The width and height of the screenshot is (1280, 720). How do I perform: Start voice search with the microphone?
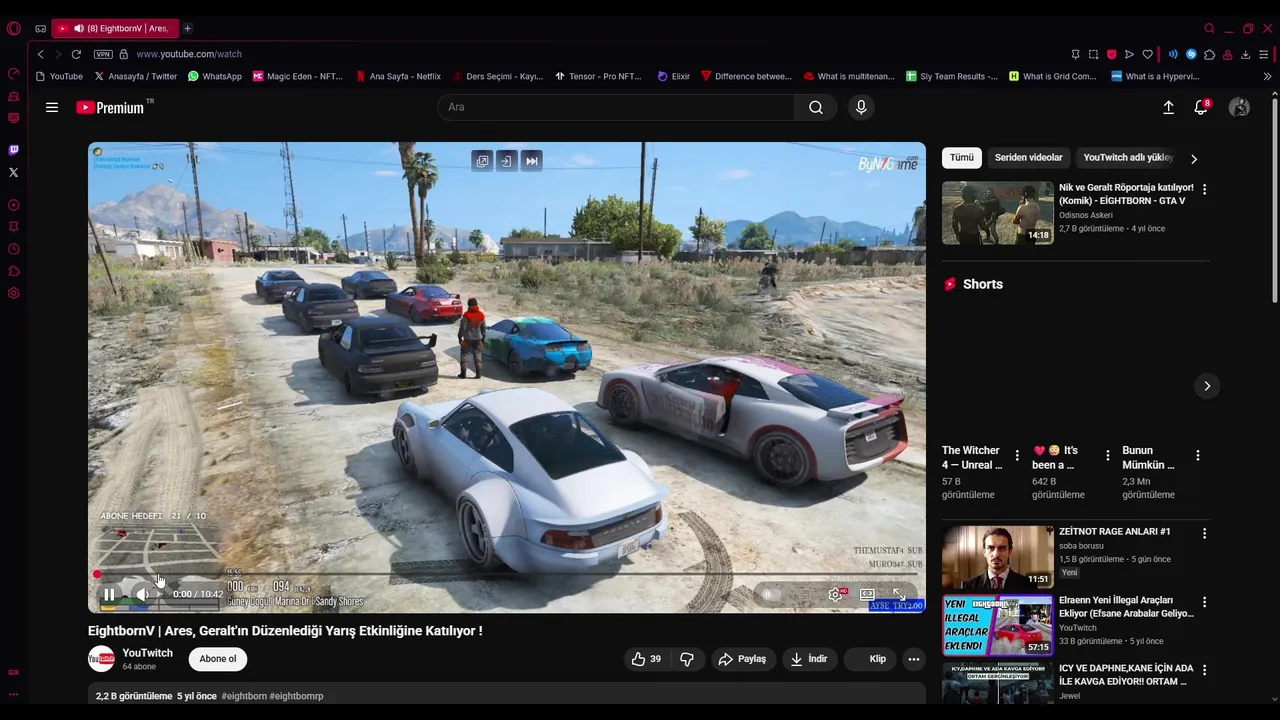[x=861, y=107]
